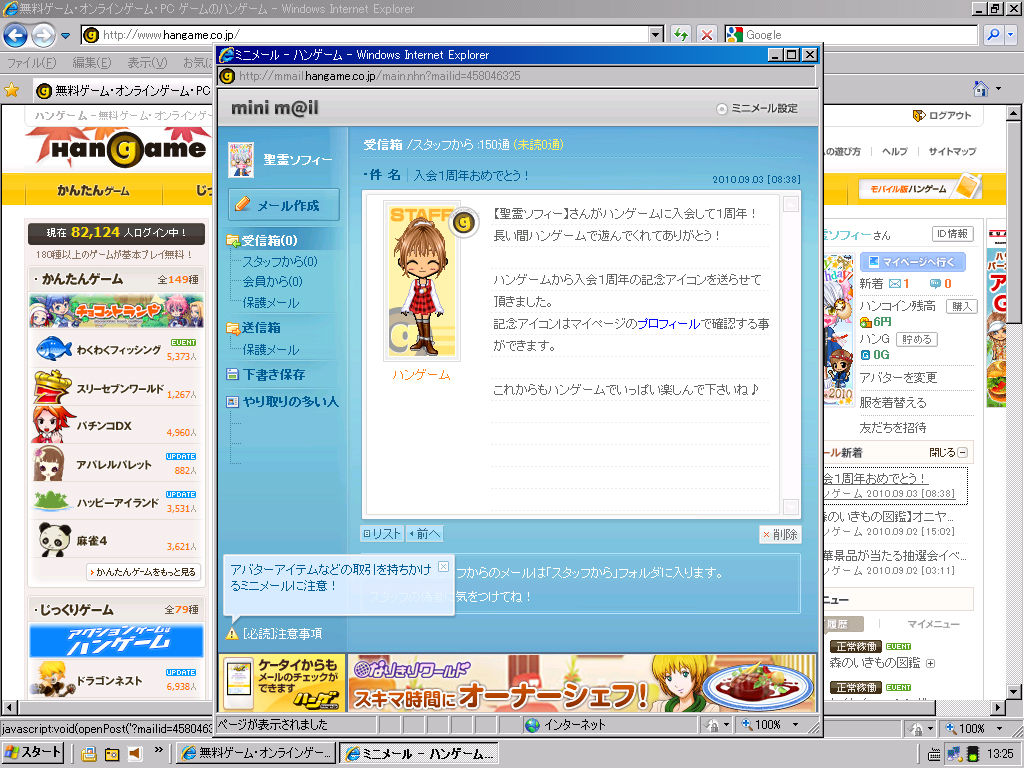
Task: Click the browser Forward arrow button
Action: [x=43, y=35]
